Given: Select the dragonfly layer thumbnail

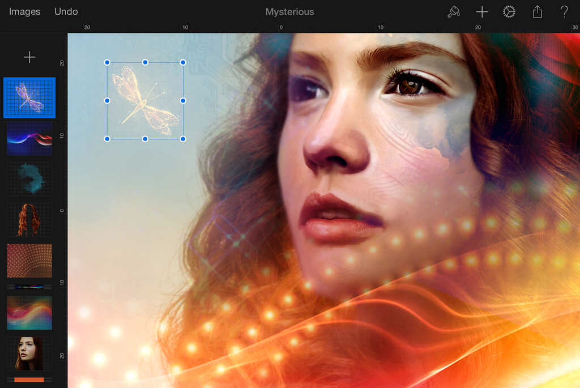Looking at the screenshot, I should coord(30,98).
